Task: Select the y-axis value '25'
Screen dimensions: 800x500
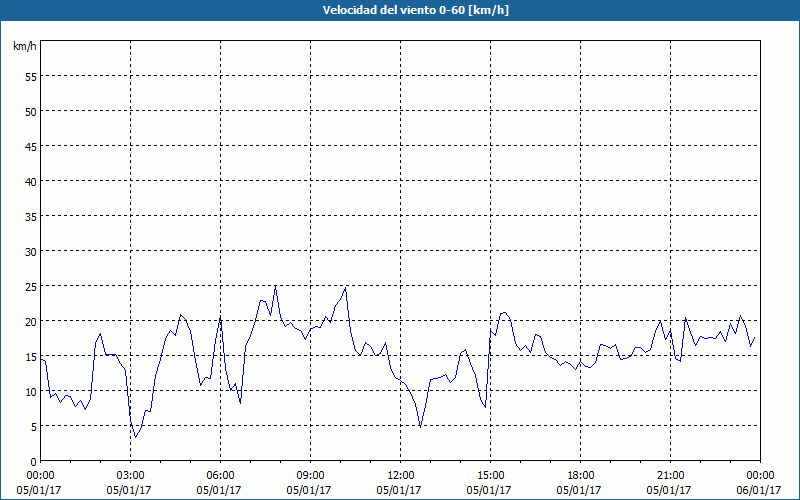Action: point(31,287)
